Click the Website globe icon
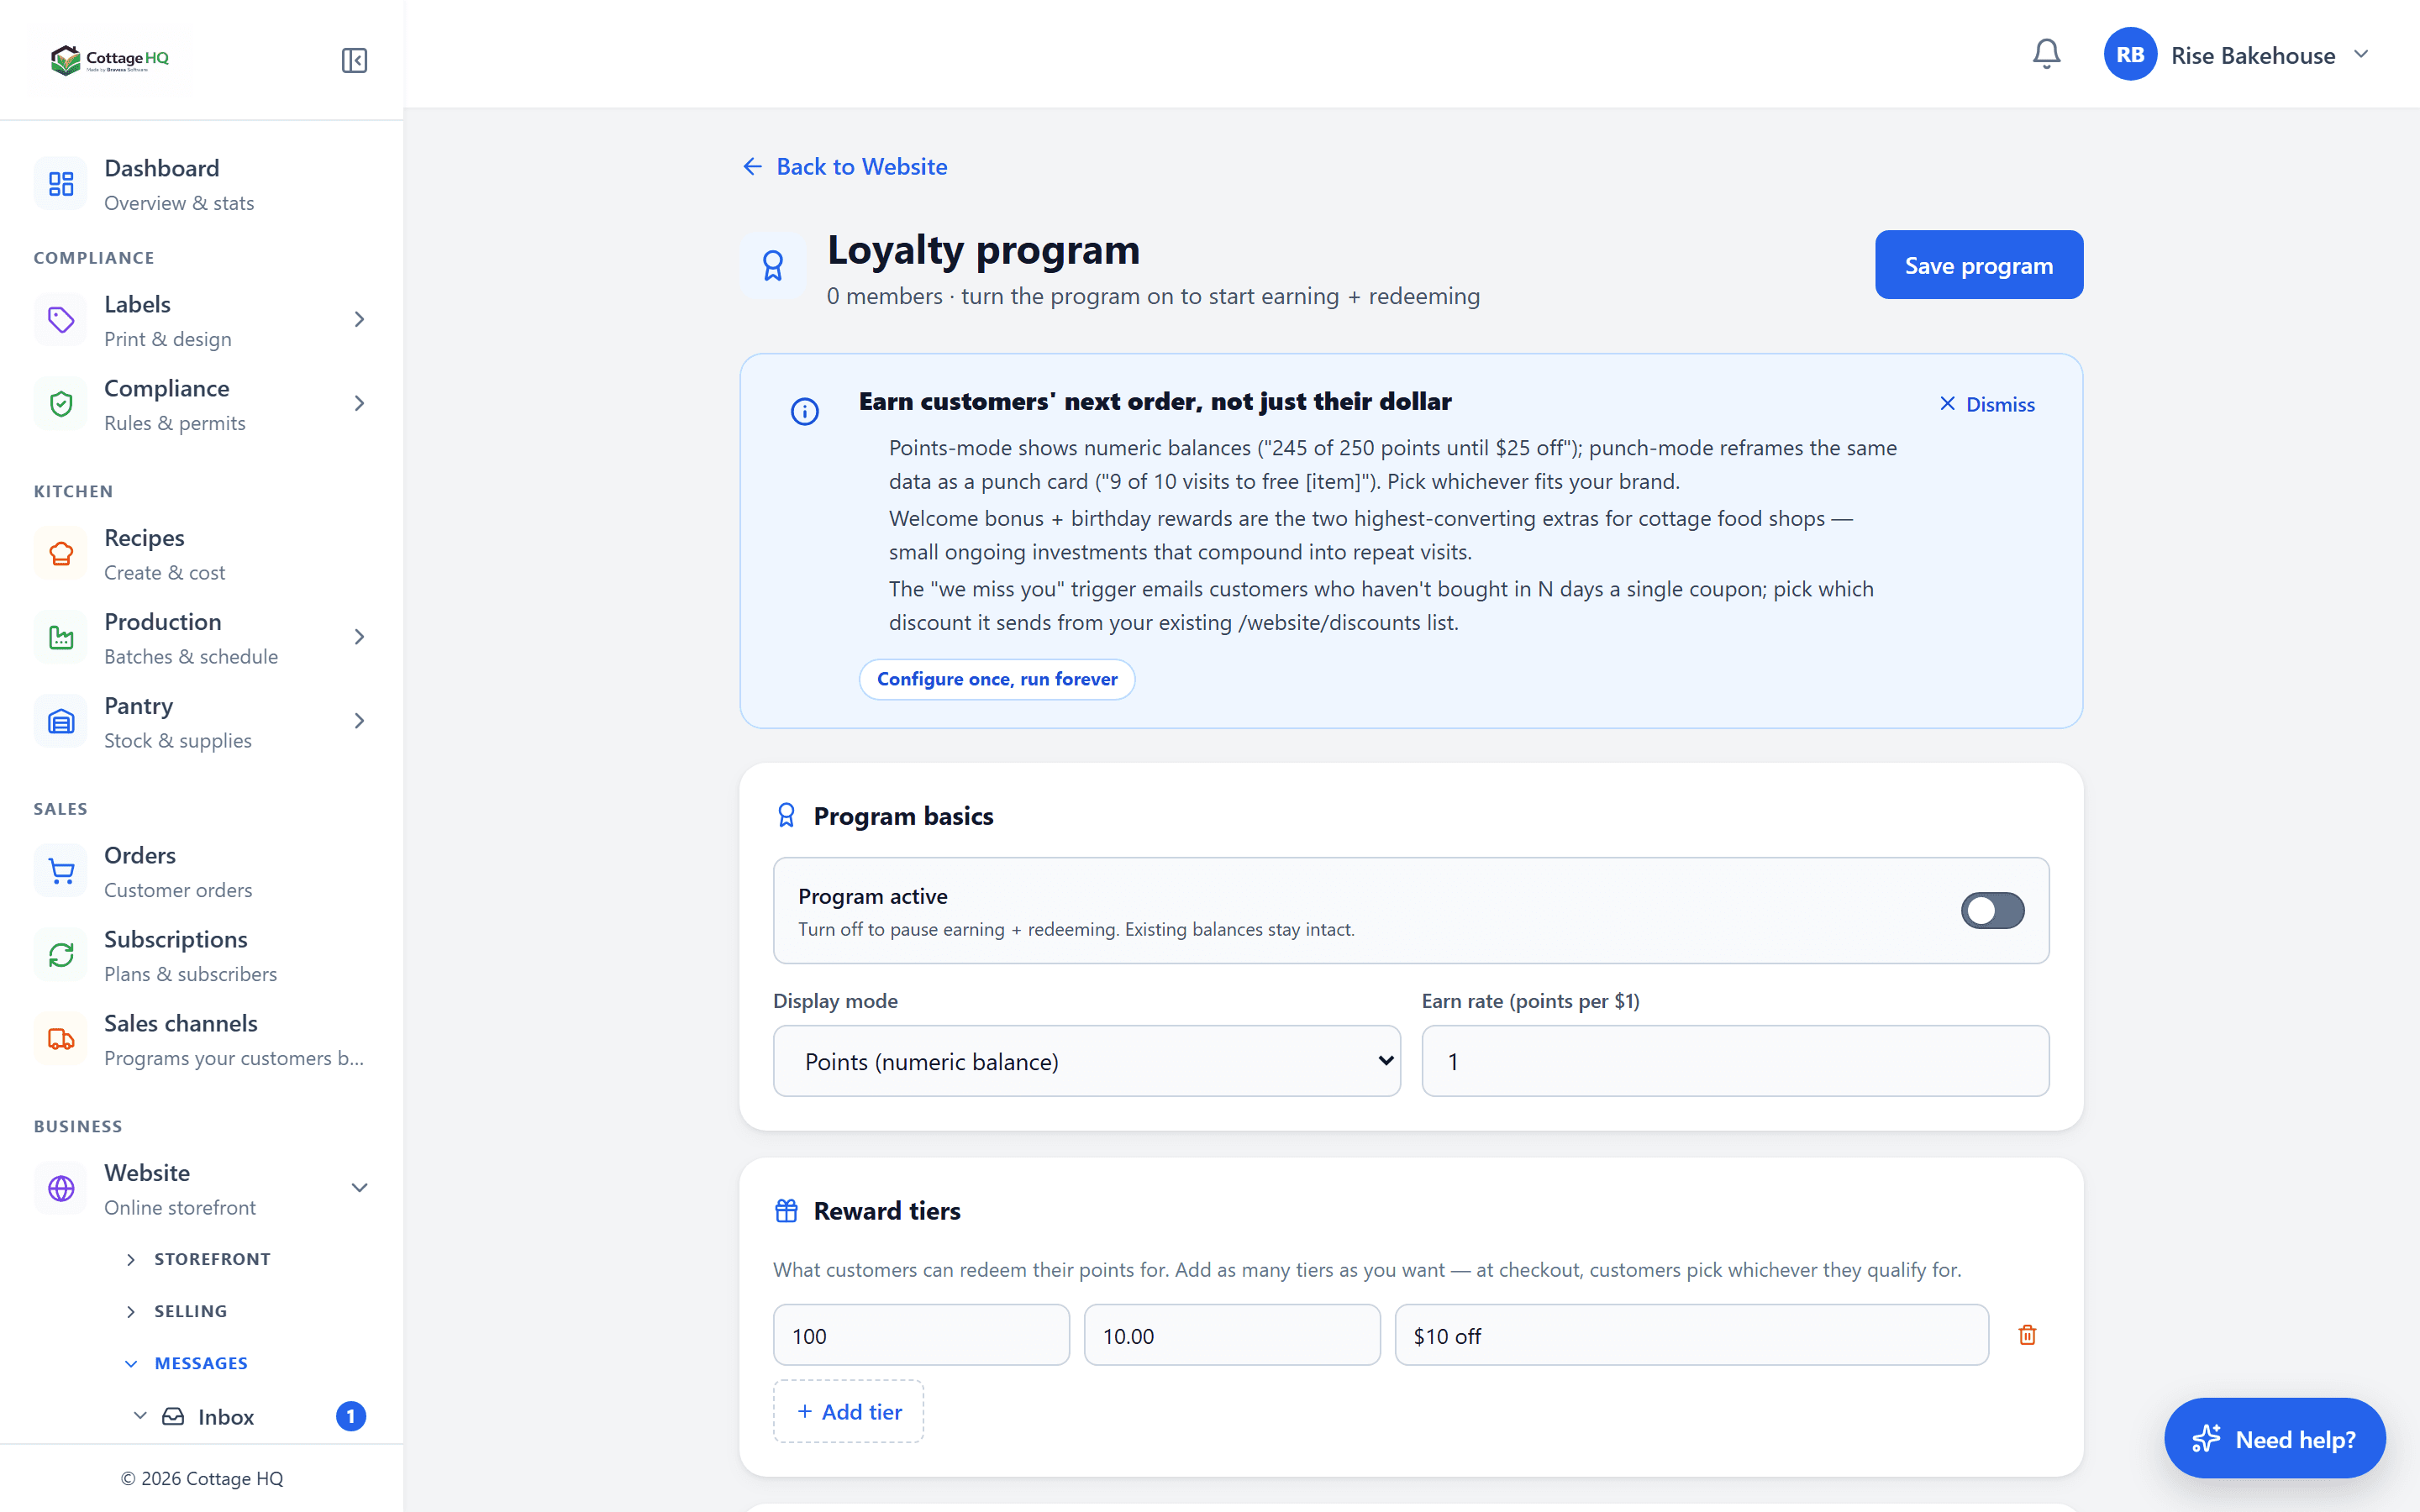This screenshot has height=1512, width=2420. click(61, 1189)
